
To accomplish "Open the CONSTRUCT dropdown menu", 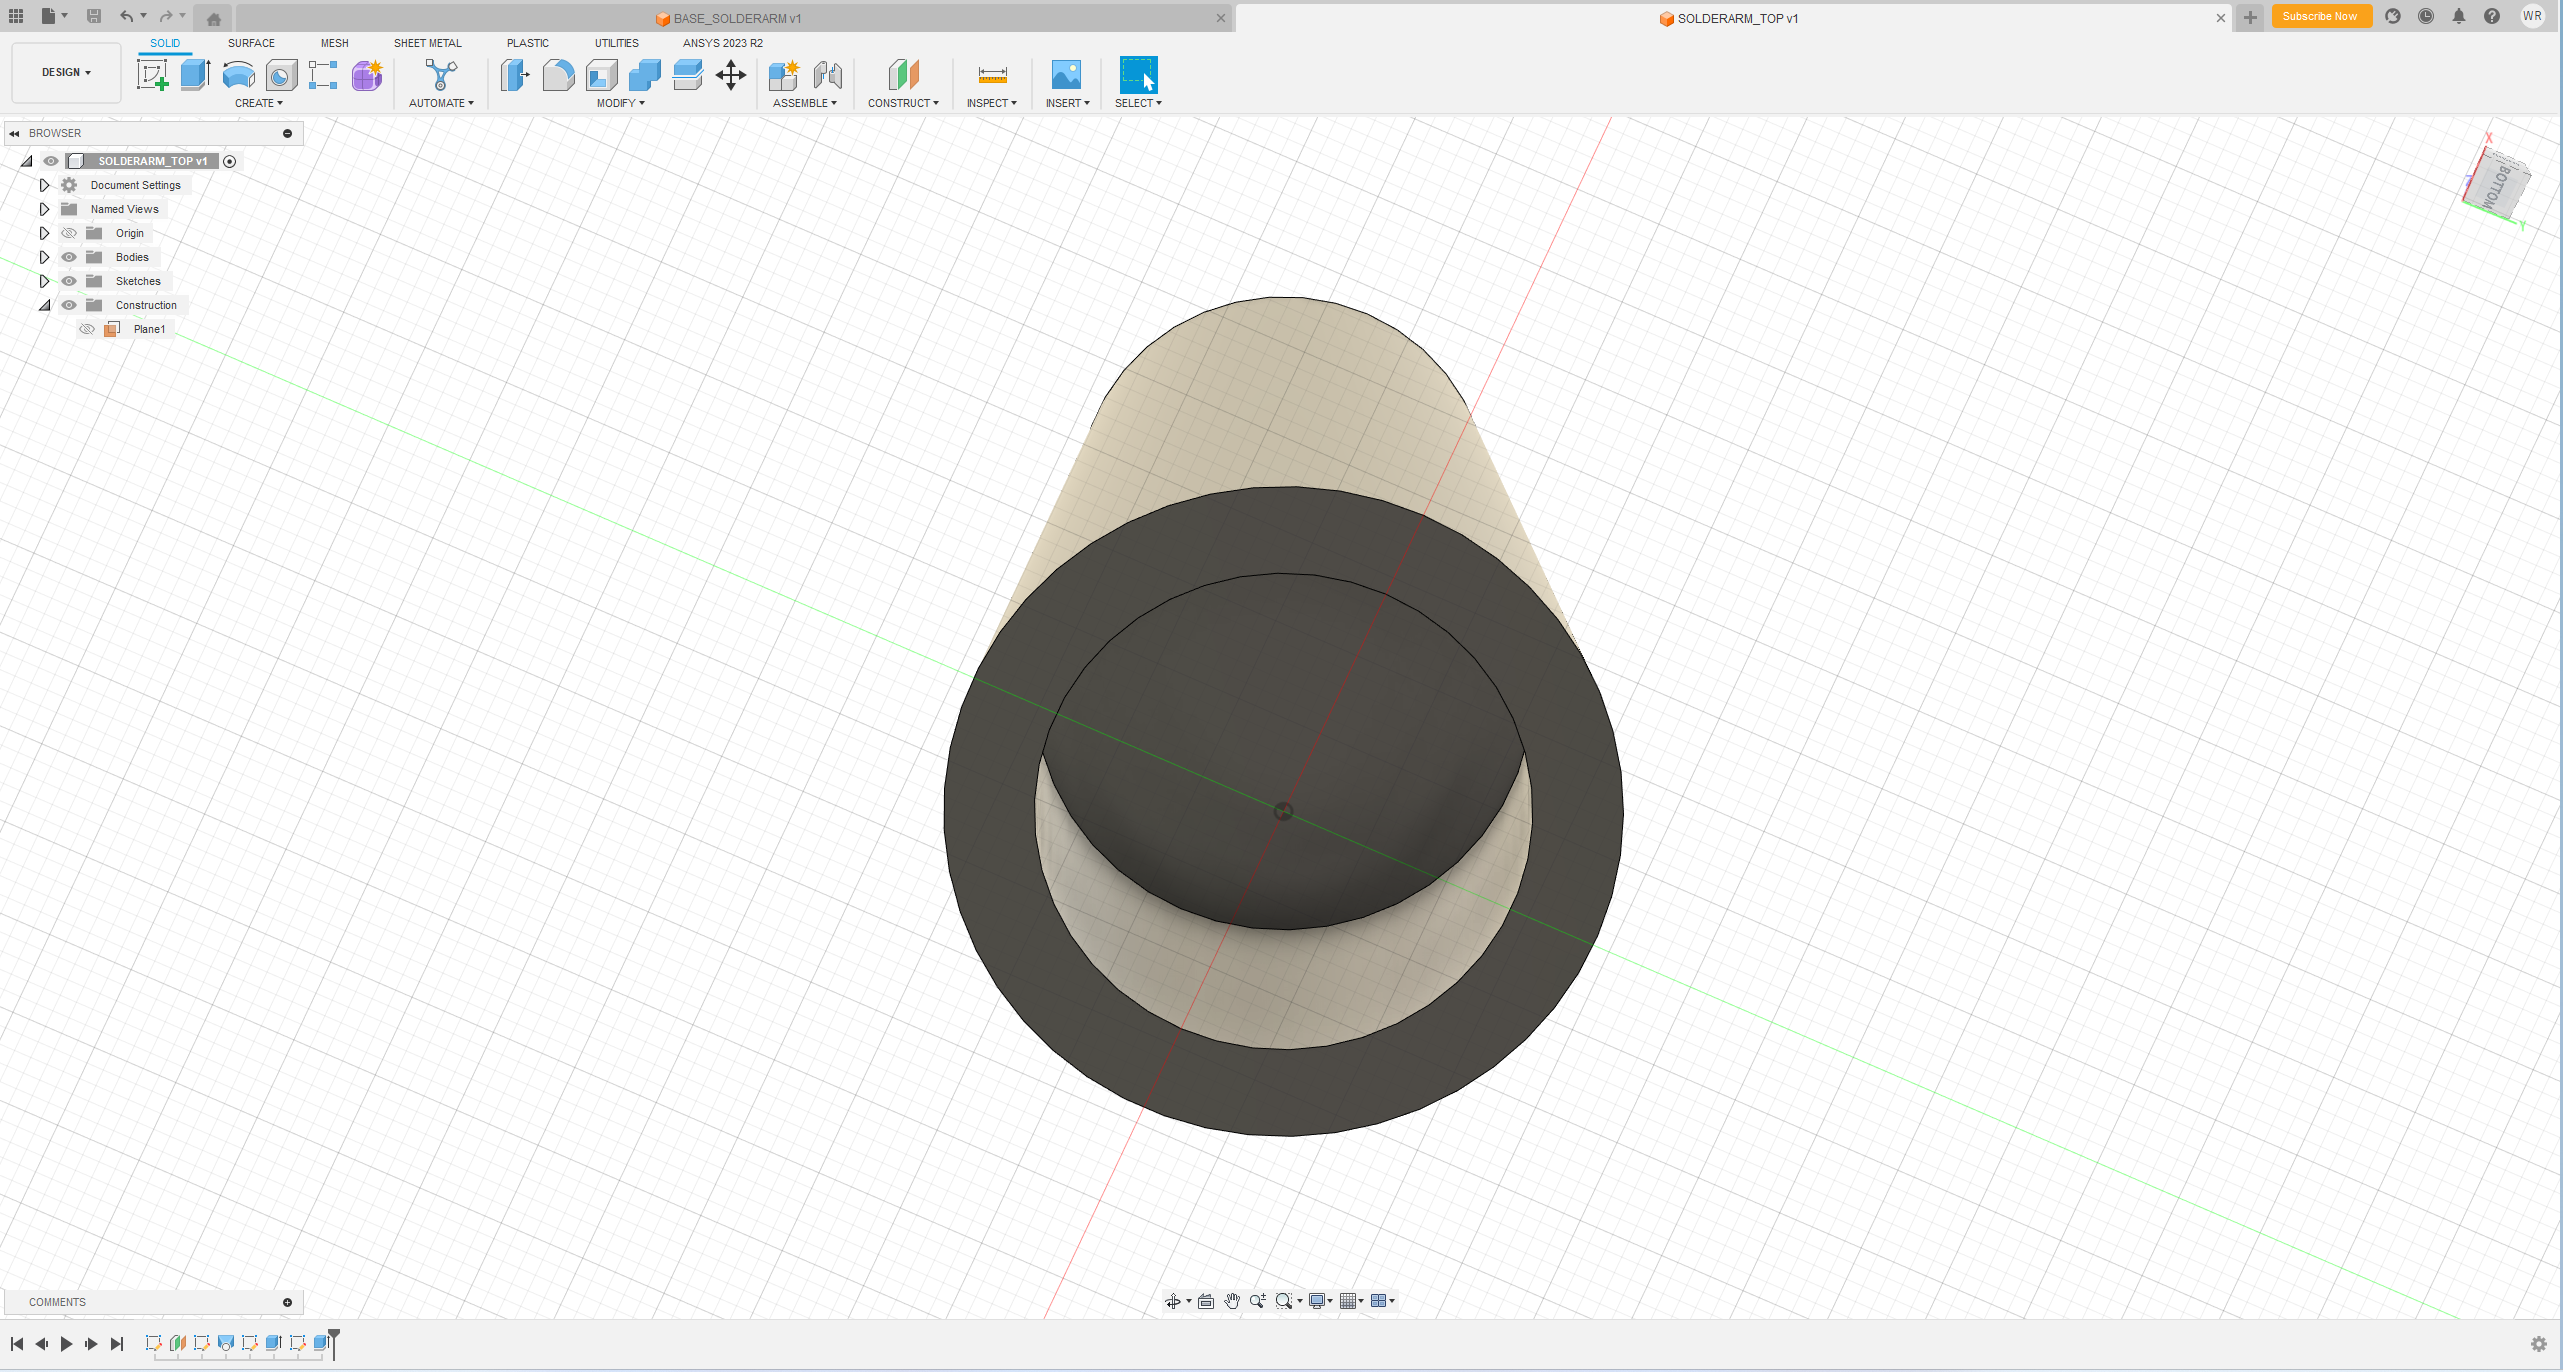I will tap(903, 103).
